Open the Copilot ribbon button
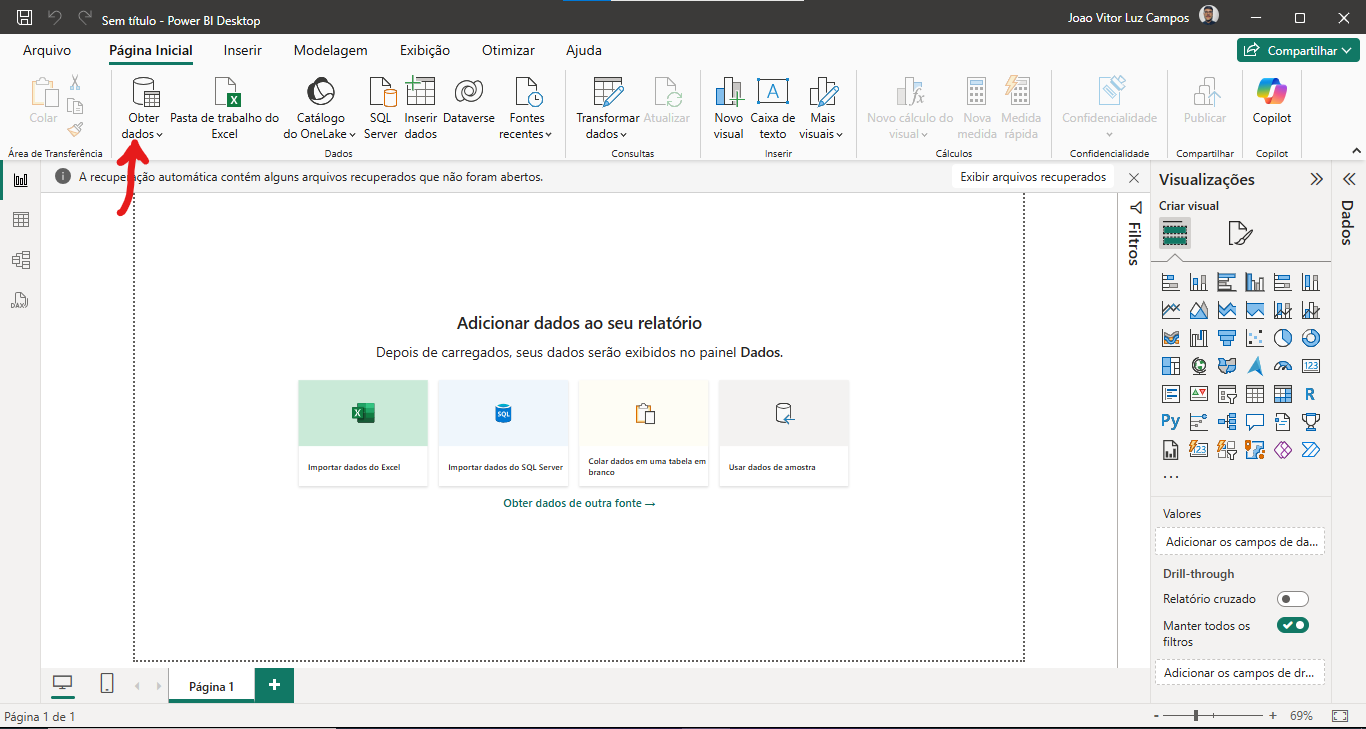Image resolution: width=1366 pixels, height=729 pixels. click(1272, 102)
